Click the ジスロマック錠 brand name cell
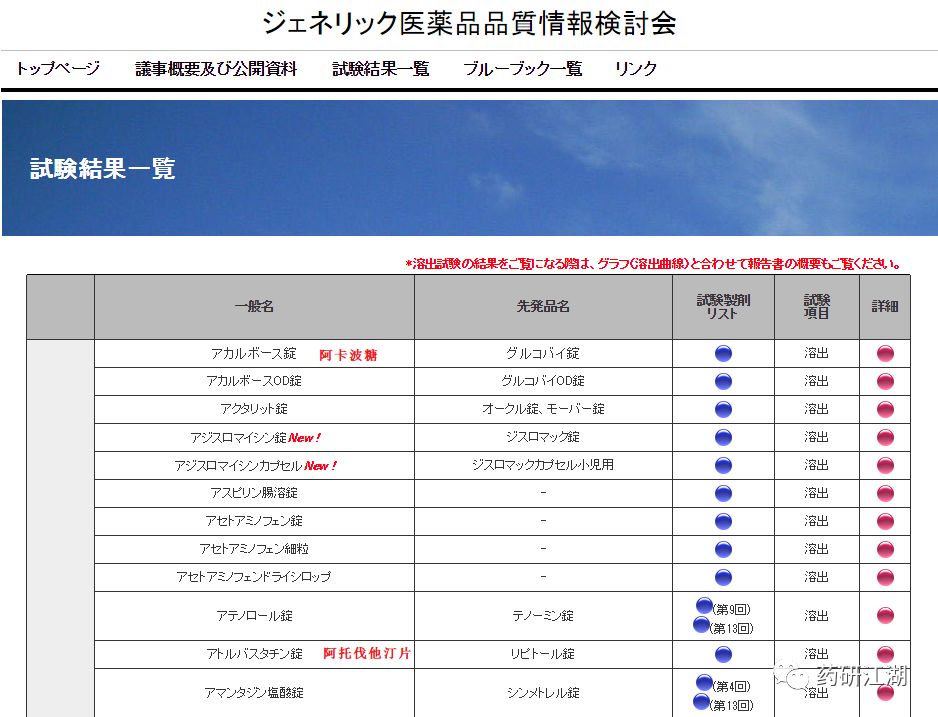Screen dimensions: 938x717 [543, 437]
